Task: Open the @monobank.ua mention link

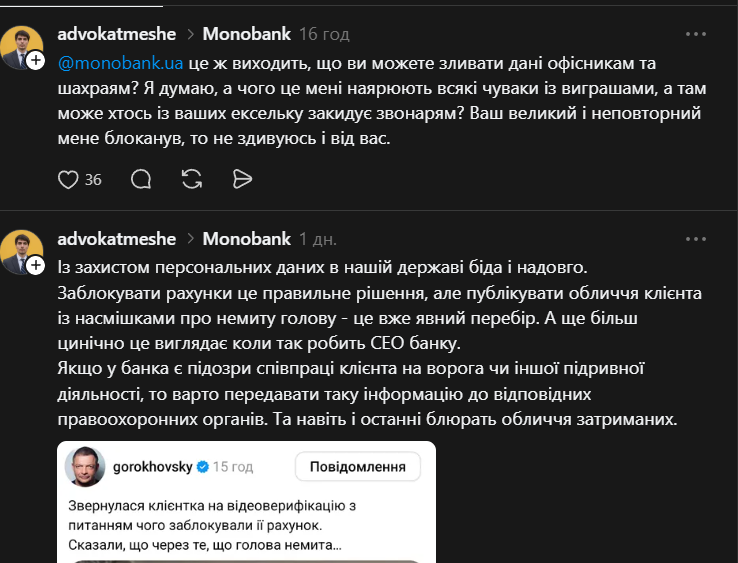Action: tap(121, 62)
